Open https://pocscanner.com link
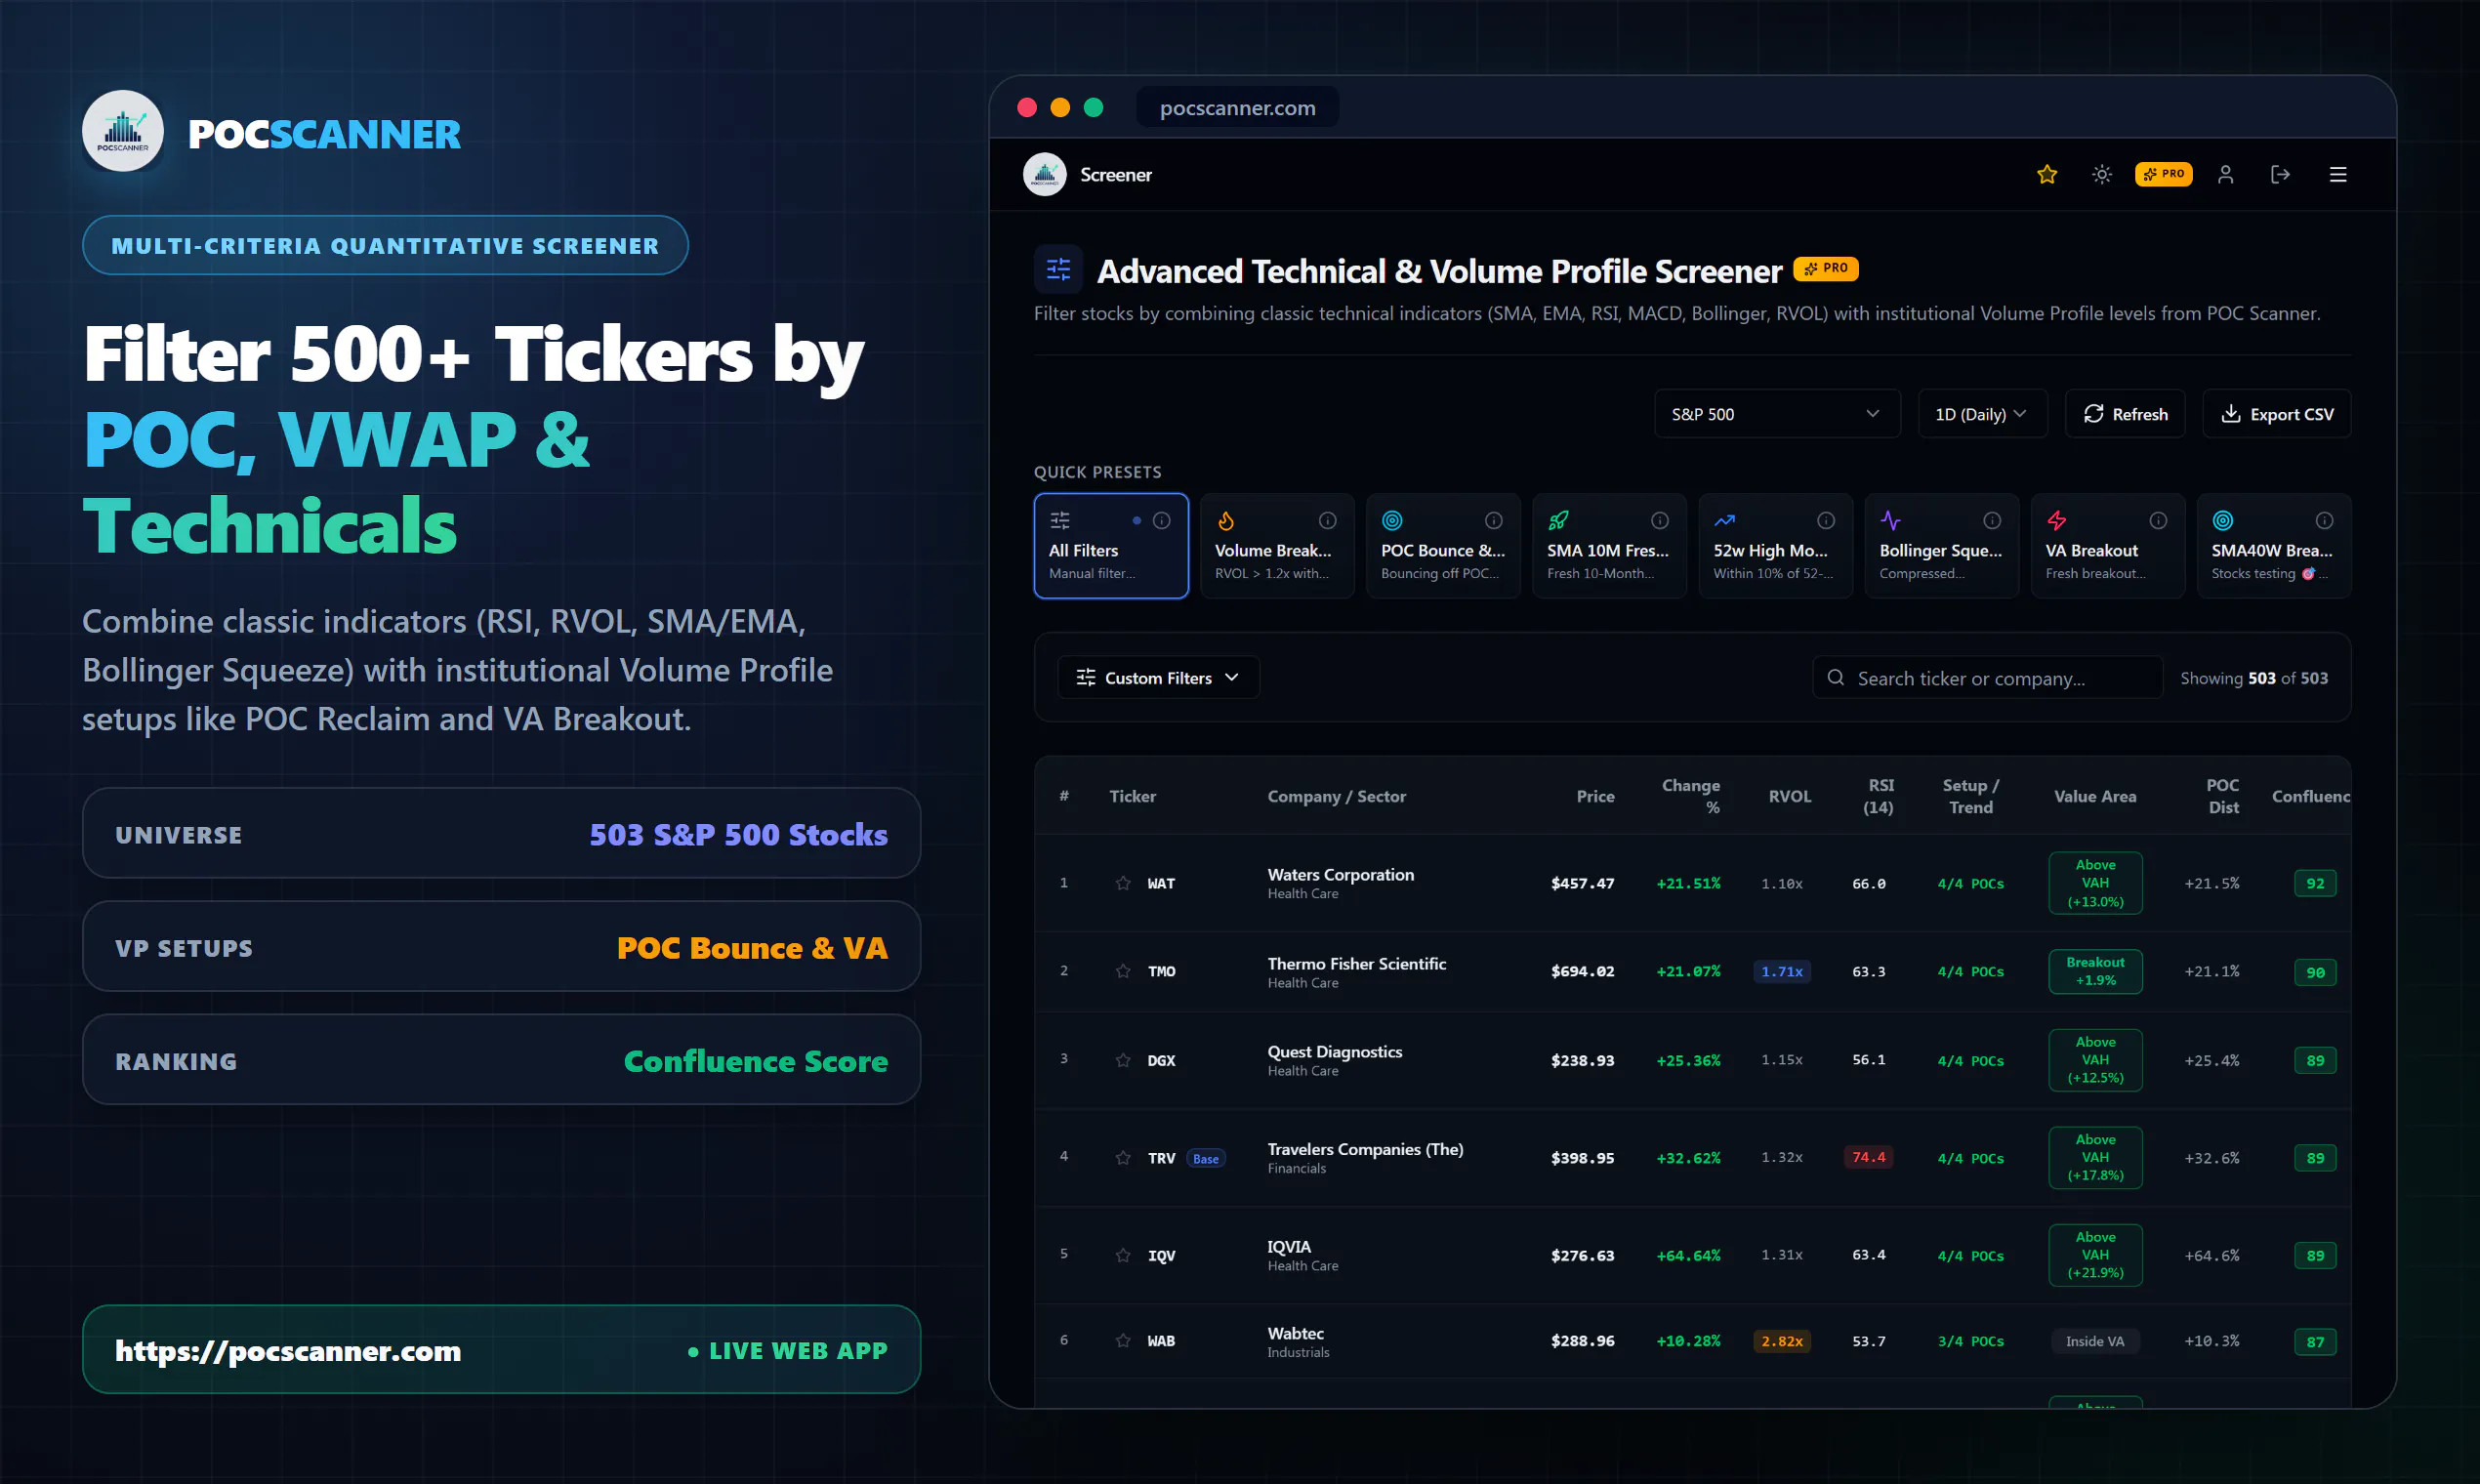This screenshot has height=1484, width=2480. [x=288, y=1350]
